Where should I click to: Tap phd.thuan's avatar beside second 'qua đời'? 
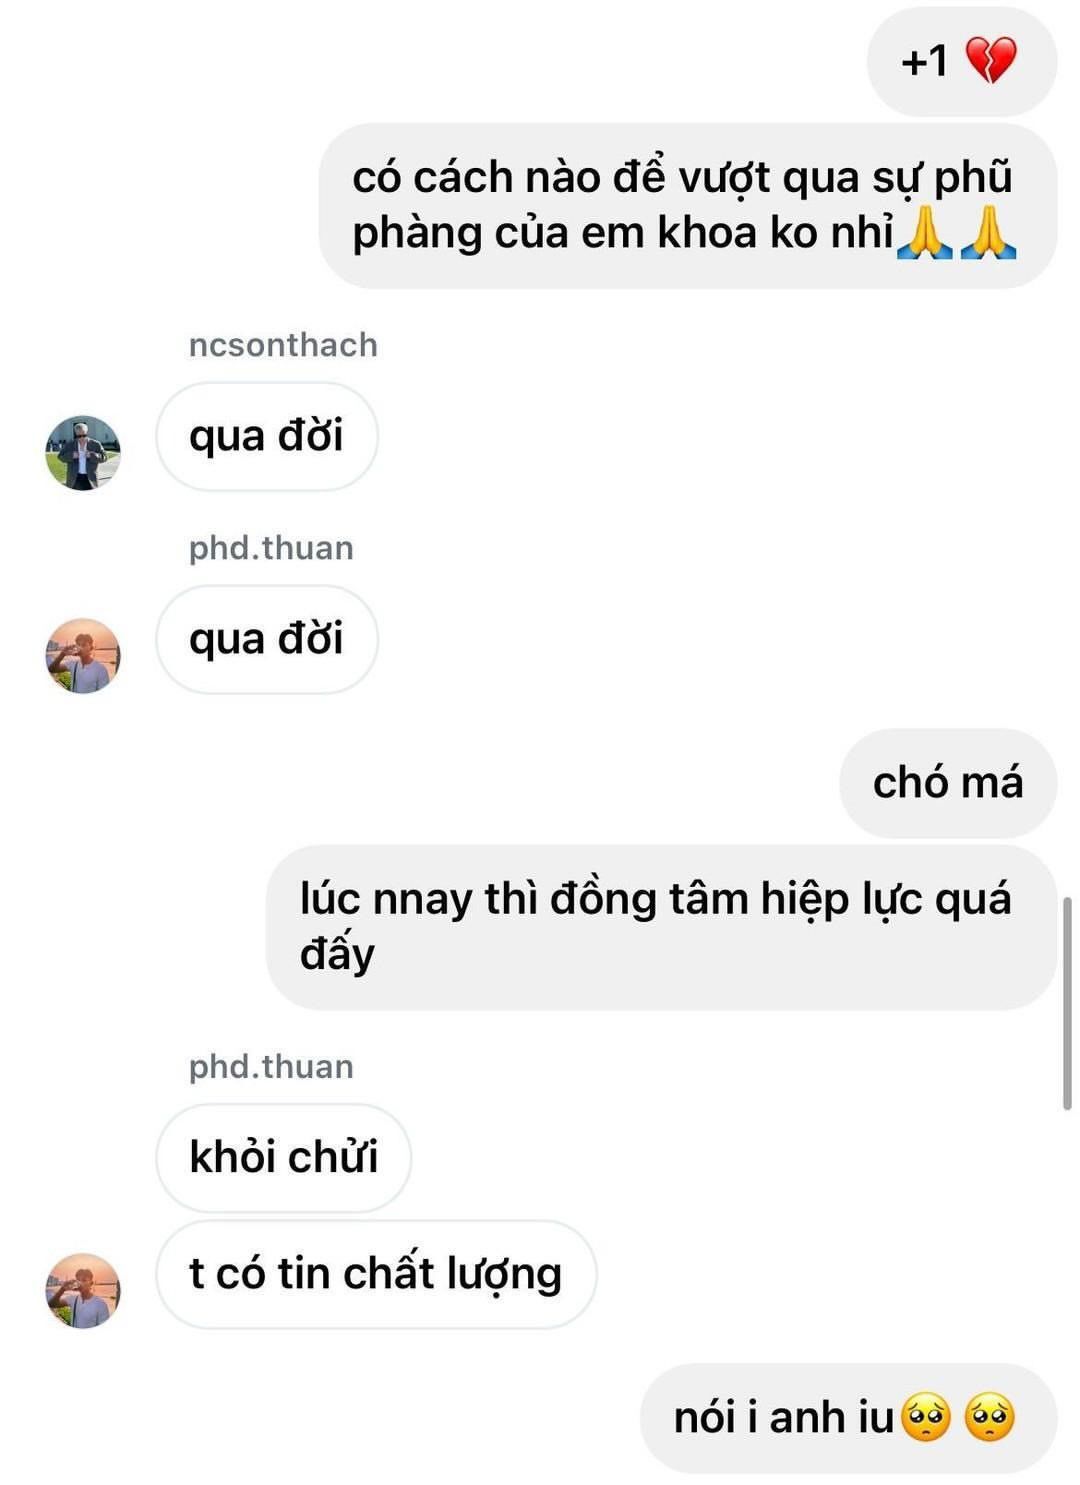pos(83,656)
